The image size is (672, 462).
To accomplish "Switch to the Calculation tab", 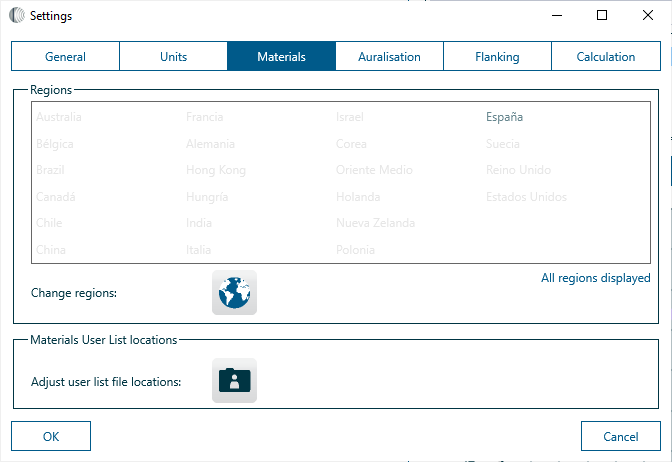I will click(x=606, y=56).
